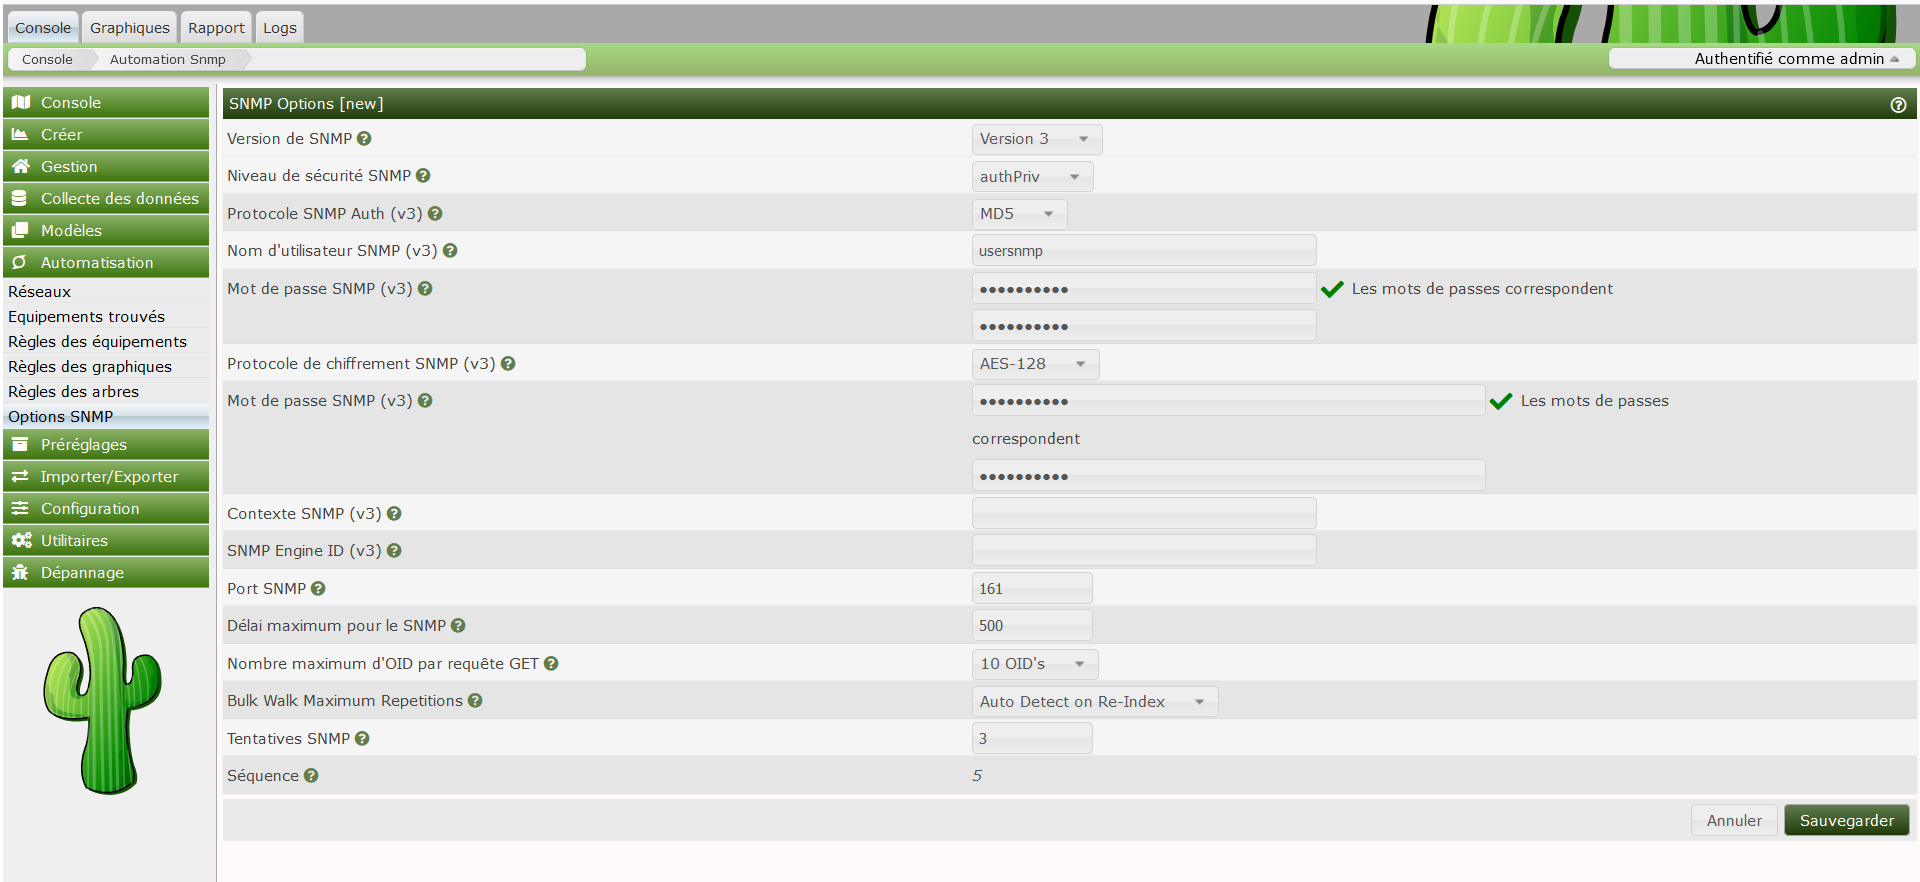Switch to the Graphiques tab
Screen dimensions: 1920x882
(129, 28)
